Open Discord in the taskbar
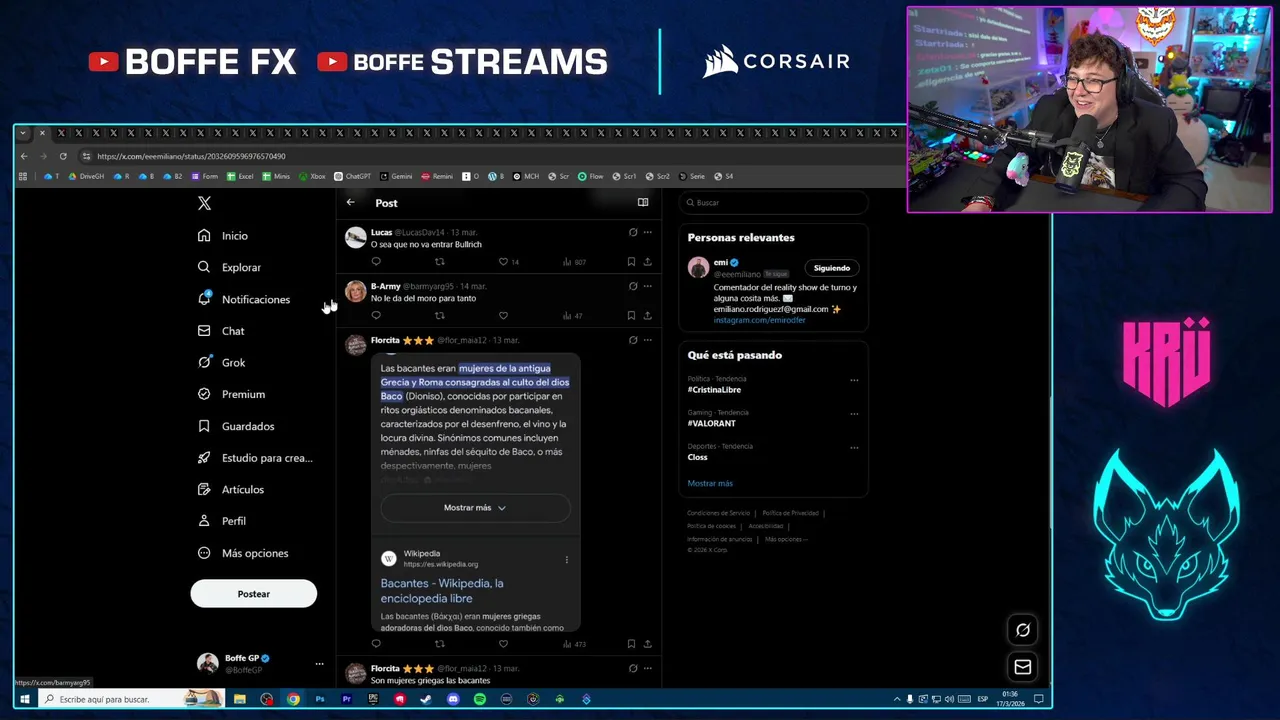This screenshot has width=1280, height=720. (x=453, y=699)
